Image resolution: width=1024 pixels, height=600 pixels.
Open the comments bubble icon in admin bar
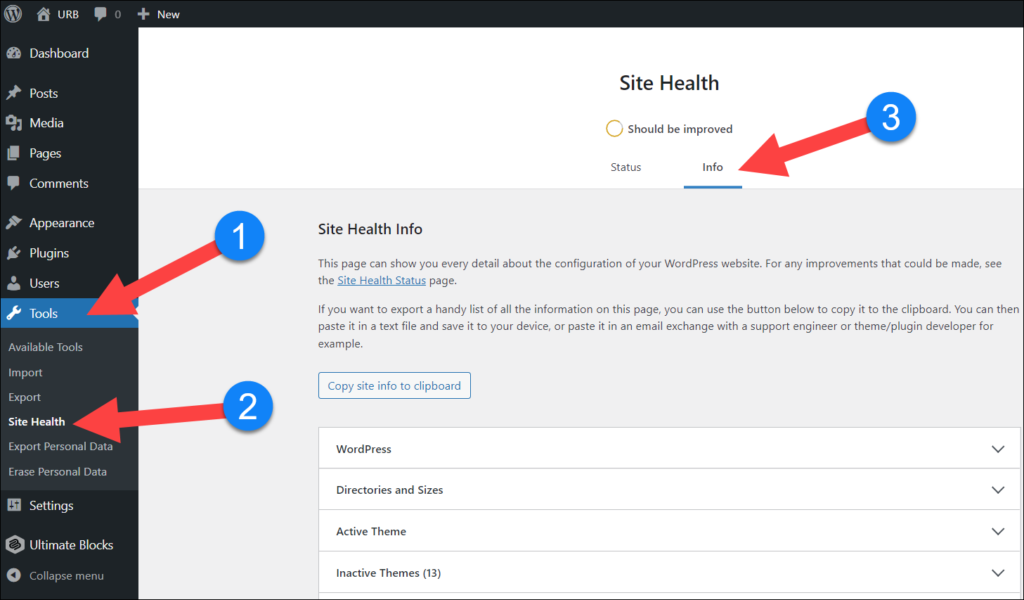100,14
